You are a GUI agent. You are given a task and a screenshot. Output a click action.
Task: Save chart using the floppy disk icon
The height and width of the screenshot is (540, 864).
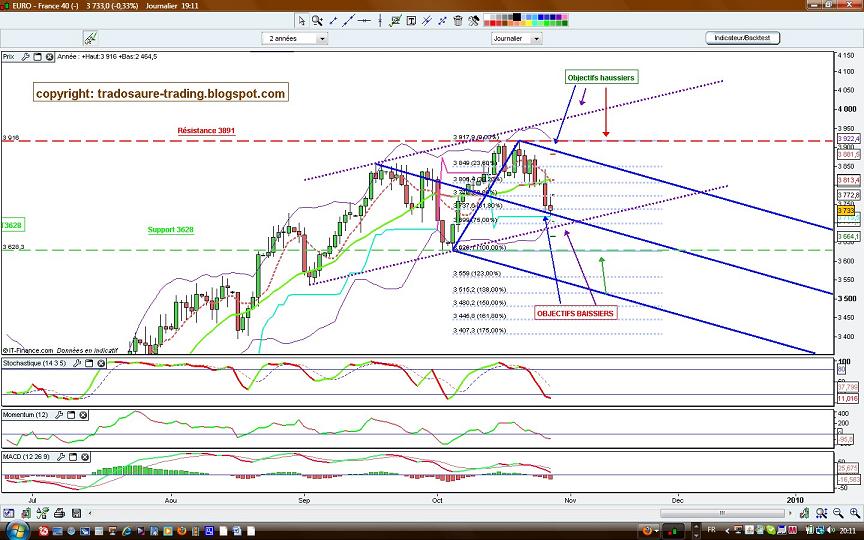76,514
